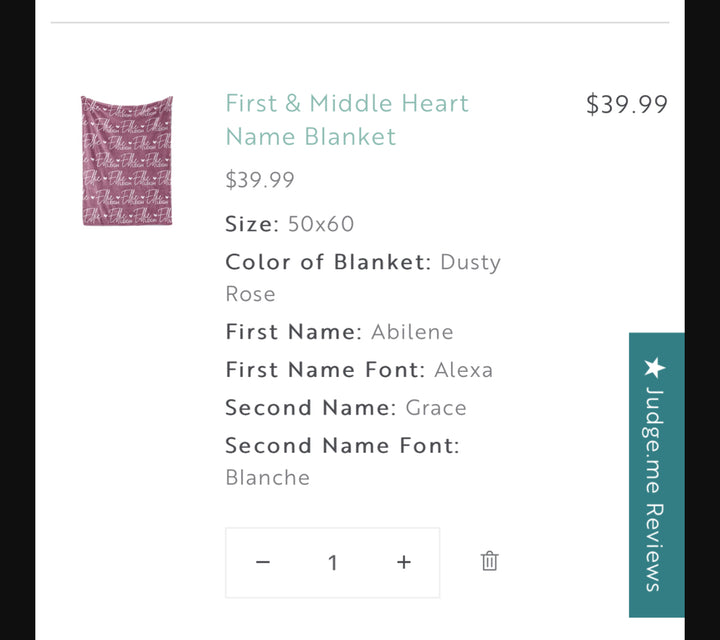720x640 pixels.
Task: Click the Color of Blanket label
Action: pyautogui.click(x=328, y=262)
